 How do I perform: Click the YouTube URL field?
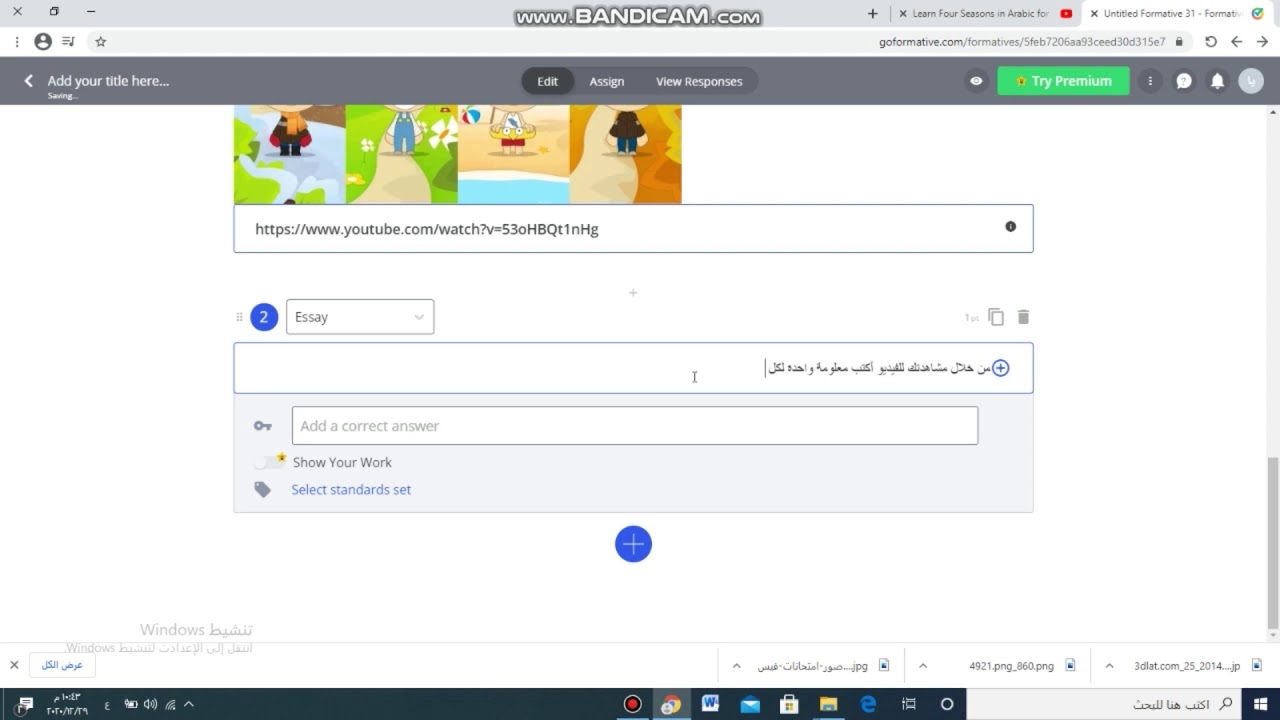(x=633, y=229)
